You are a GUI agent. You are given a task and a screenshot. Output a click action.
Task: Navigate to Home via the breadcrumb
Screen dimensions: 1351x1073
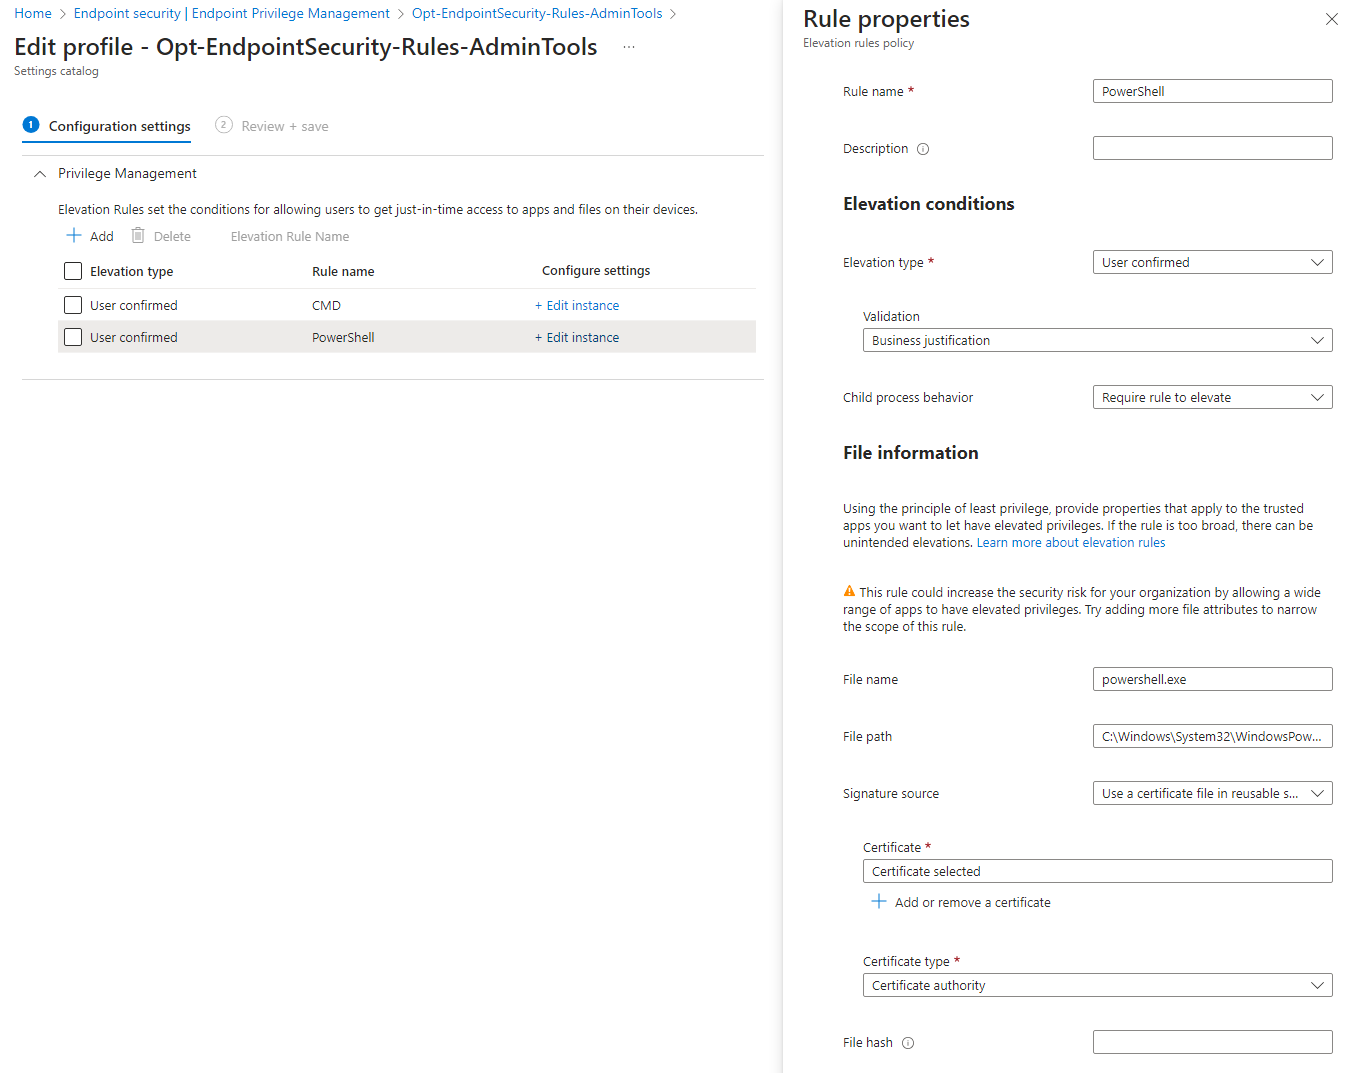pos(32,12)
